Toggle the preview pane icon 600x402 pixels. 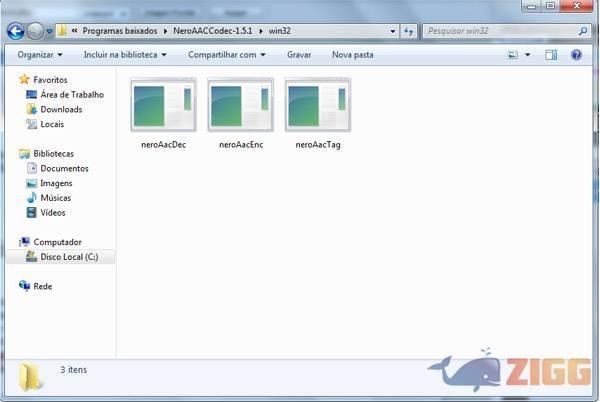(551, 55)
